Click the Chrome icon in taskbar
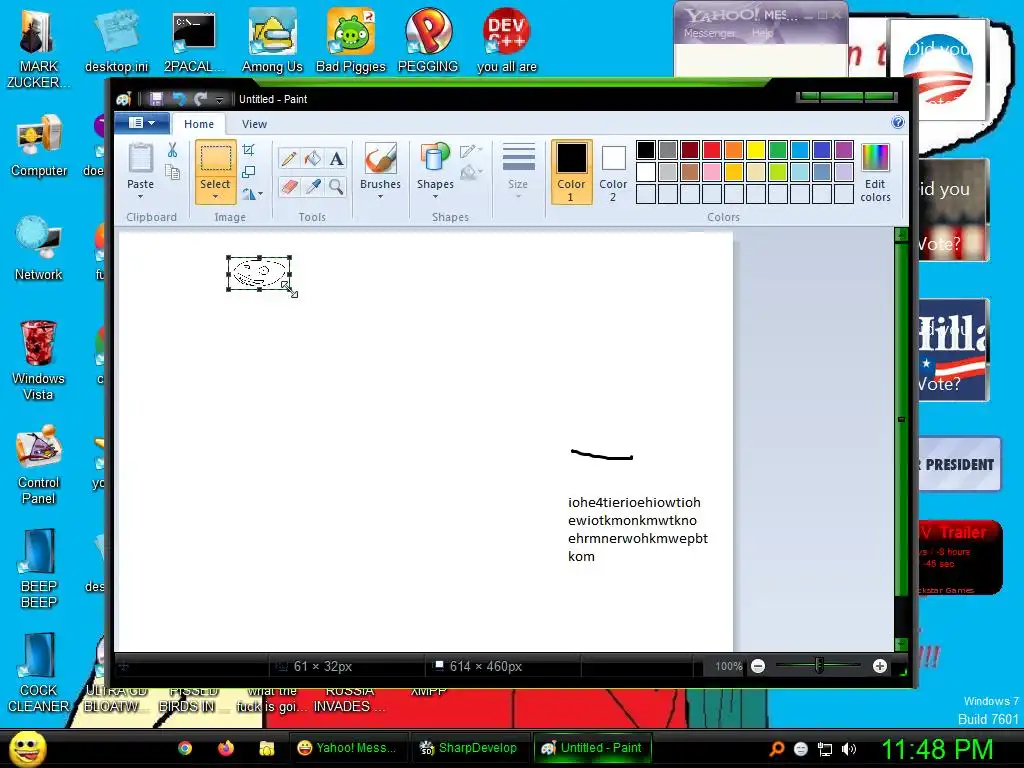1024x768 pixels. coord(185,748)
